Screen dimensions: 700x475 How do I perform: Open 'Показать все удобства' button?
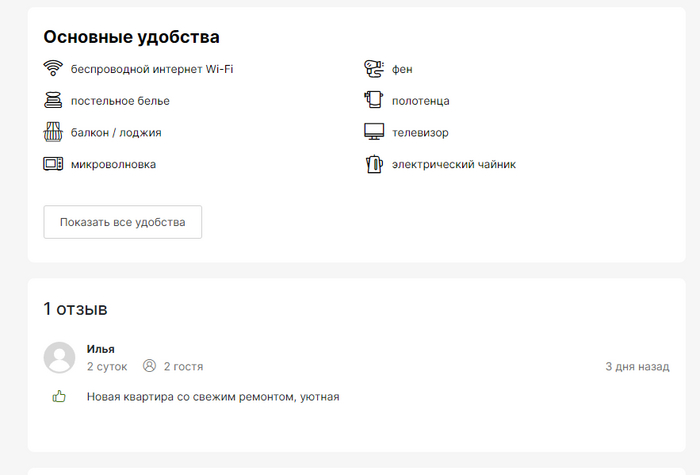click(123, 222)
